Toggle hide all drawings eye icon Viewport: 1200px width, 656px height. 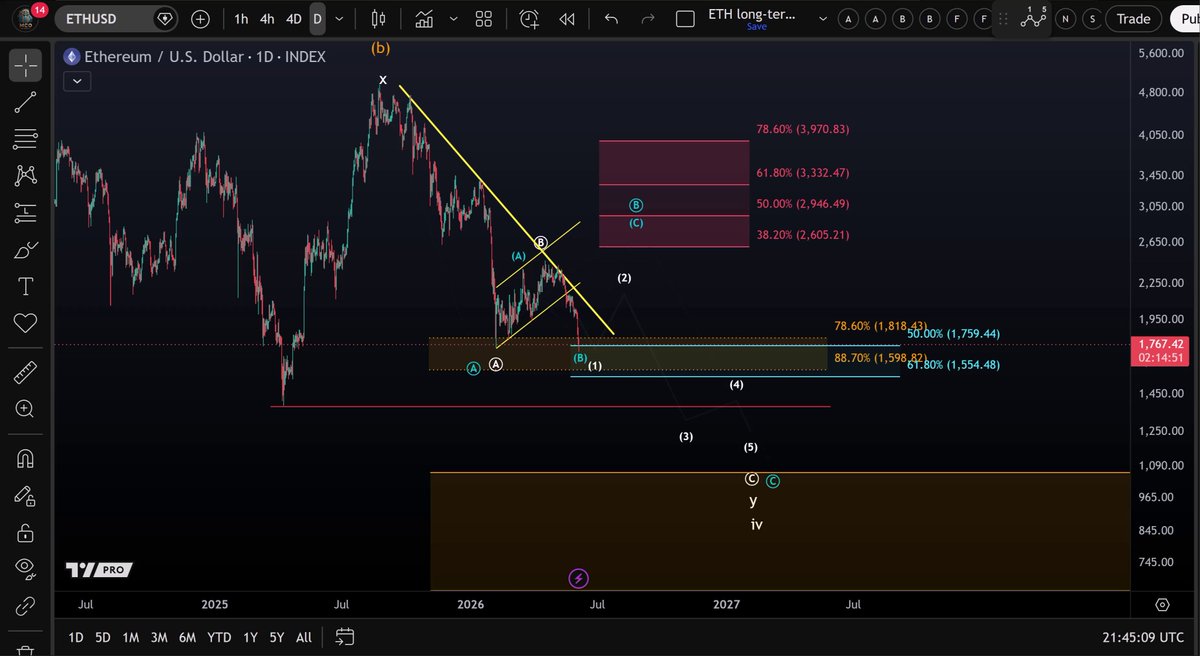point(26,567)
